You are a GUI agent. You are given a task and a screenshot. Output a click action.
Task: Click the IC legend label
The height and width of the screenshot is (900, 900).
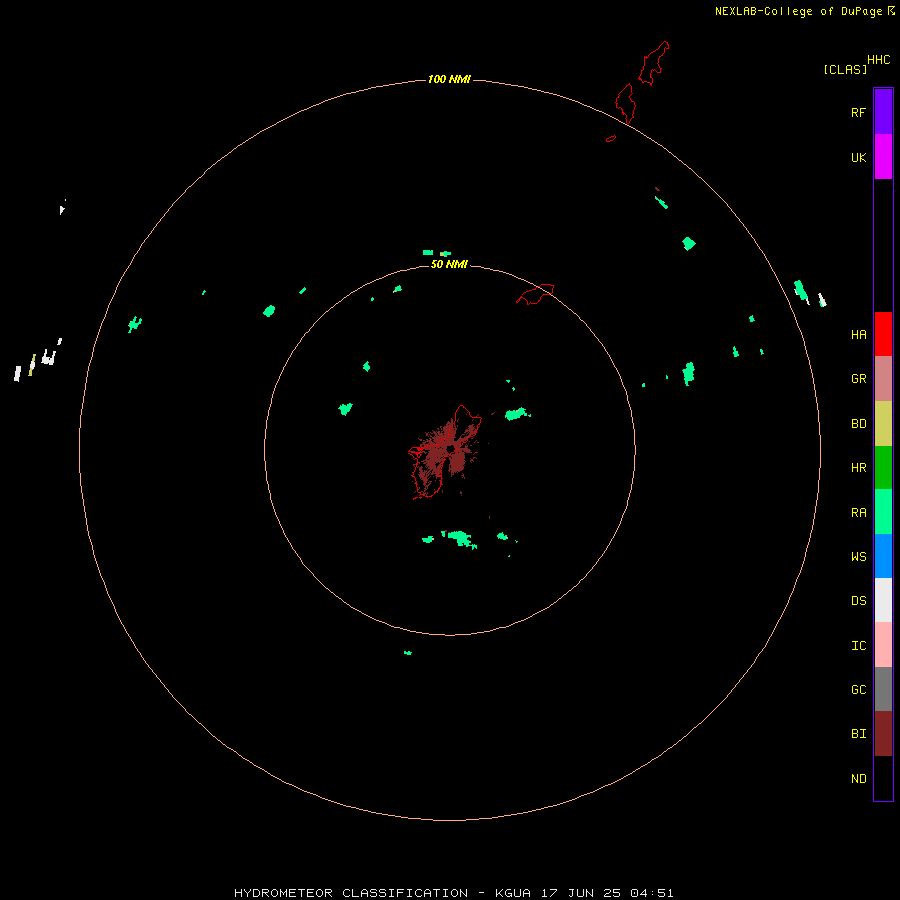point(858,645)
